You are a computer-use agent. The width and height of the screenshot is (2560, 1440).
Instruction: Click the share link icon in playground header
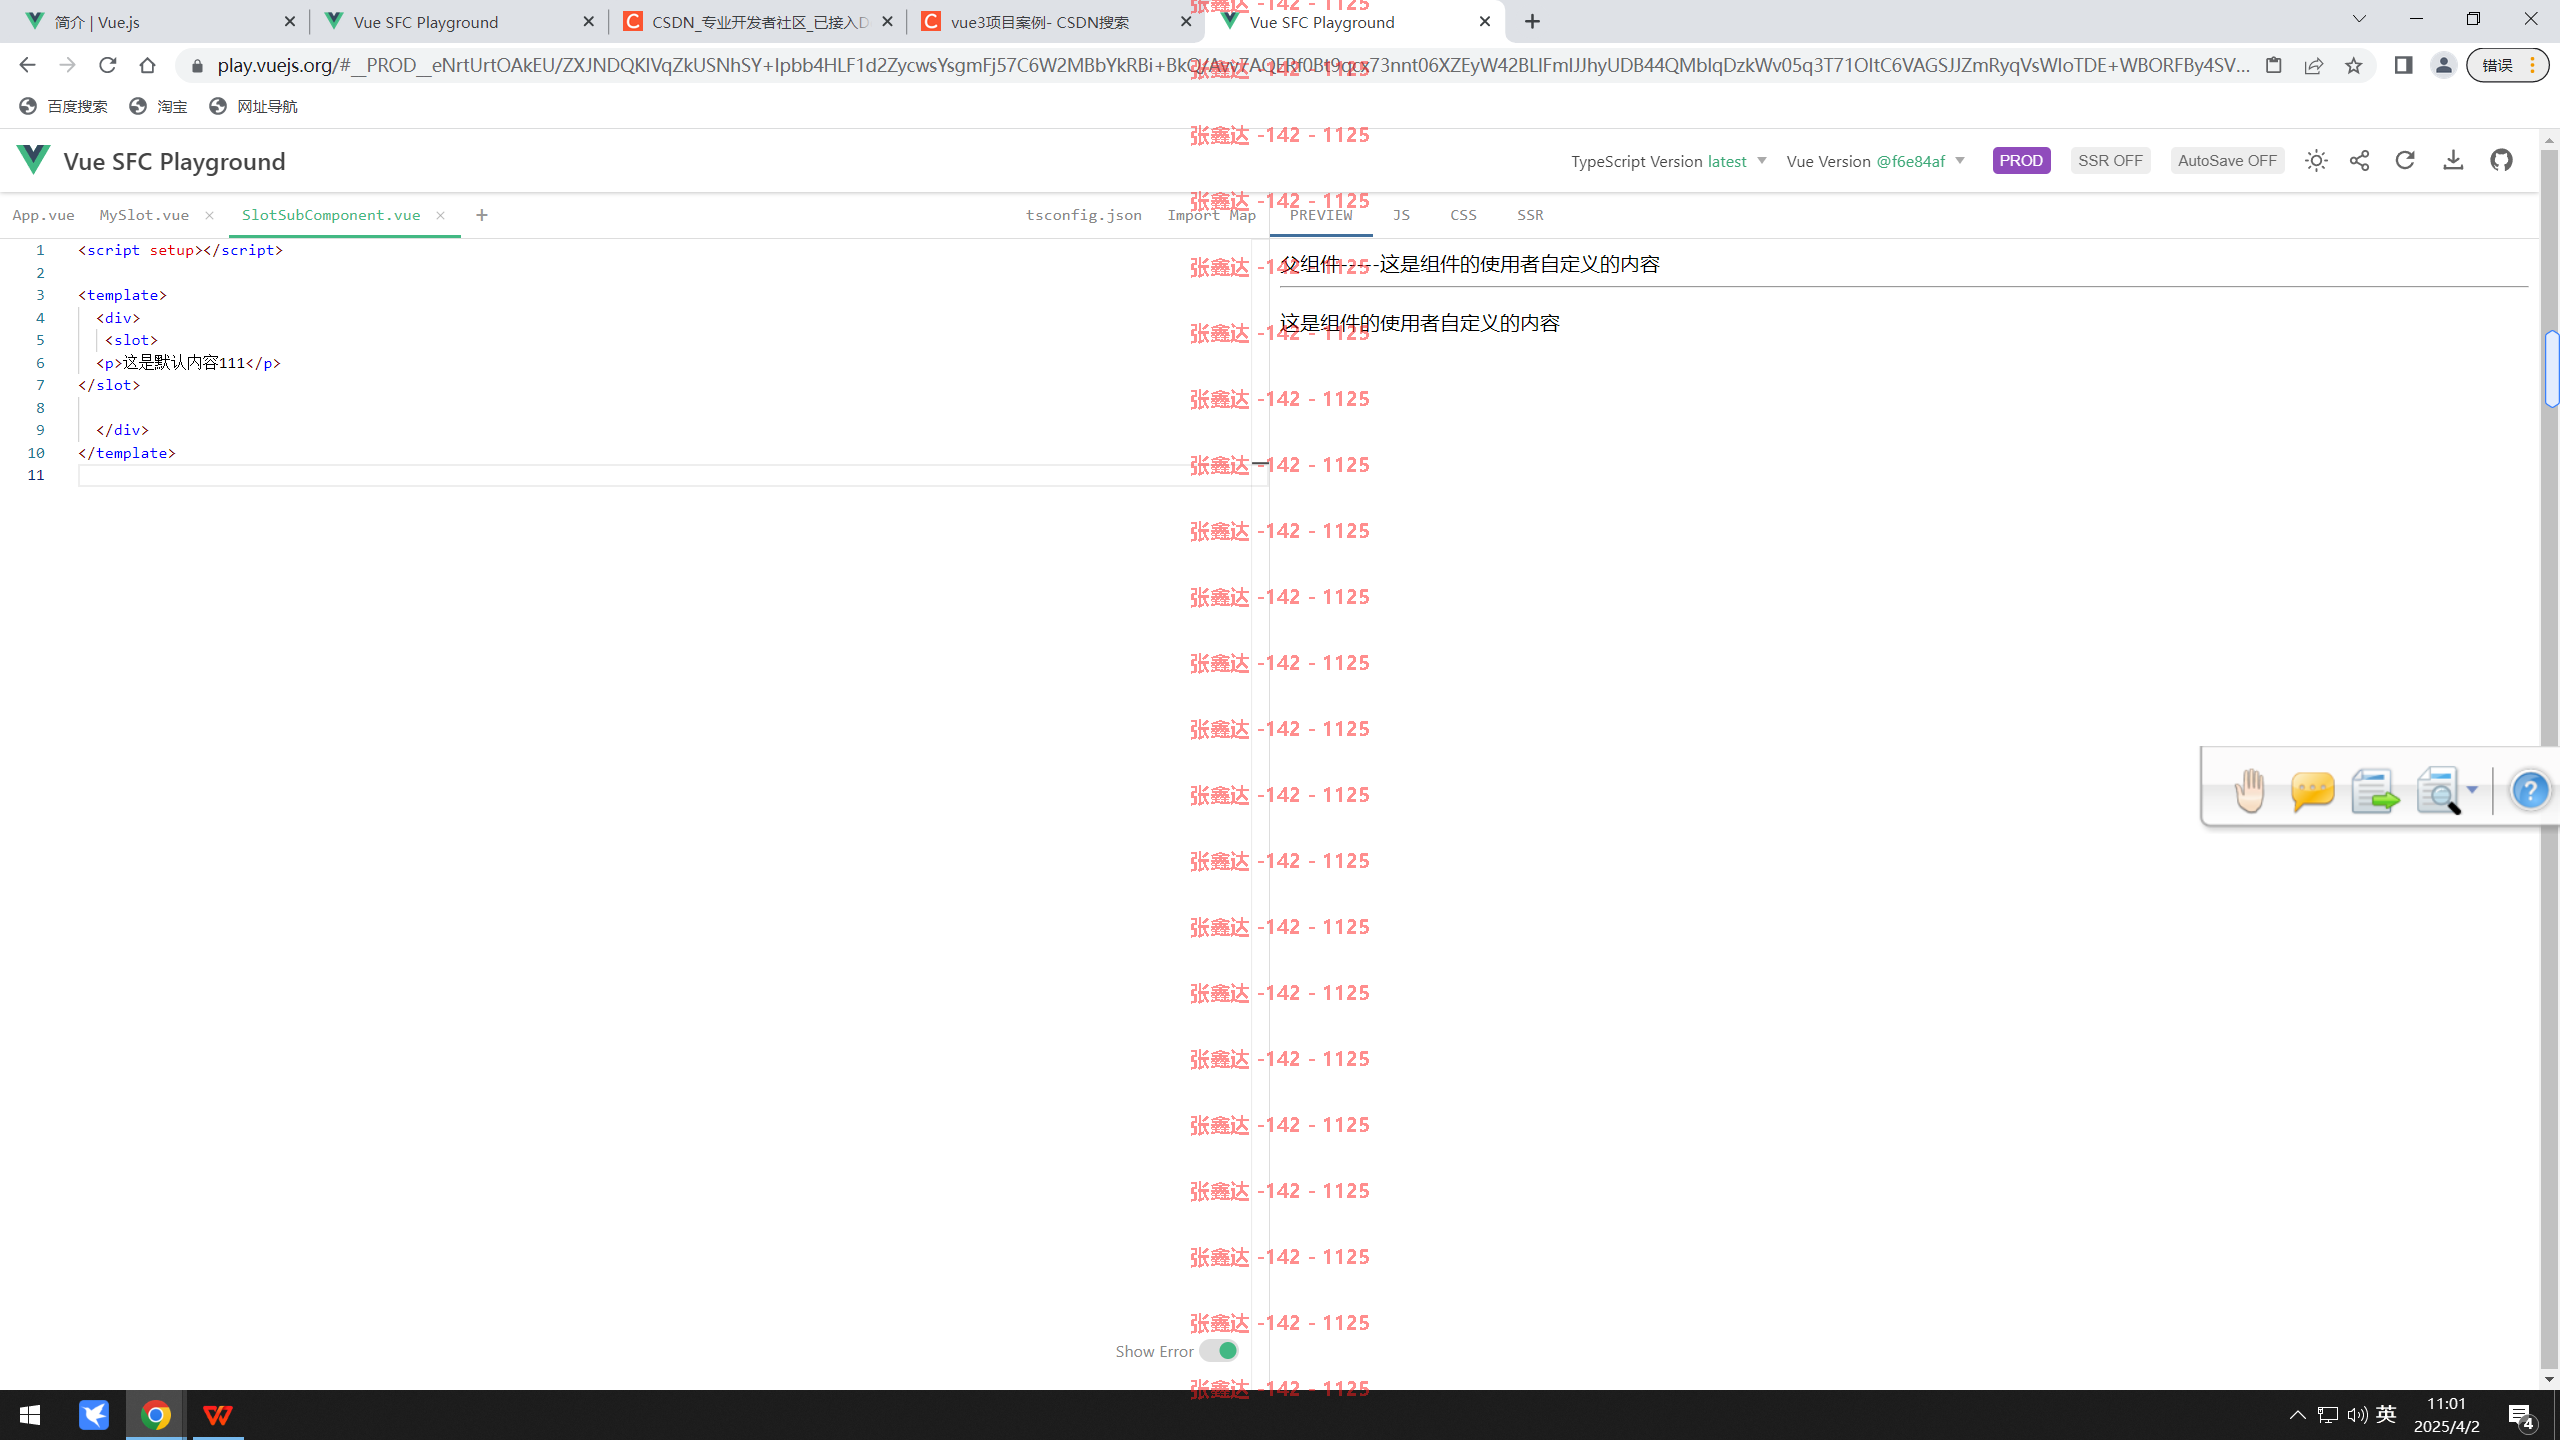tap(2360, 161)
